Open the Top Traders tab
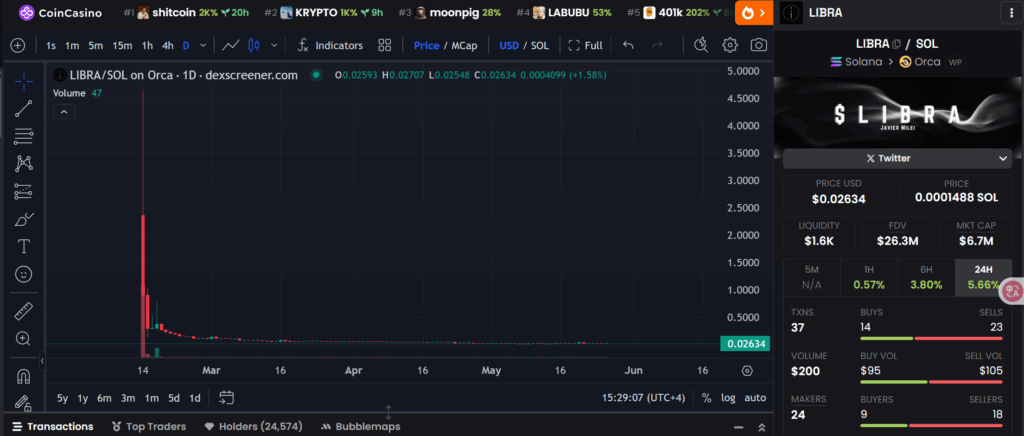The width and height of the screenshot is (1024, 436). point(149,426)
